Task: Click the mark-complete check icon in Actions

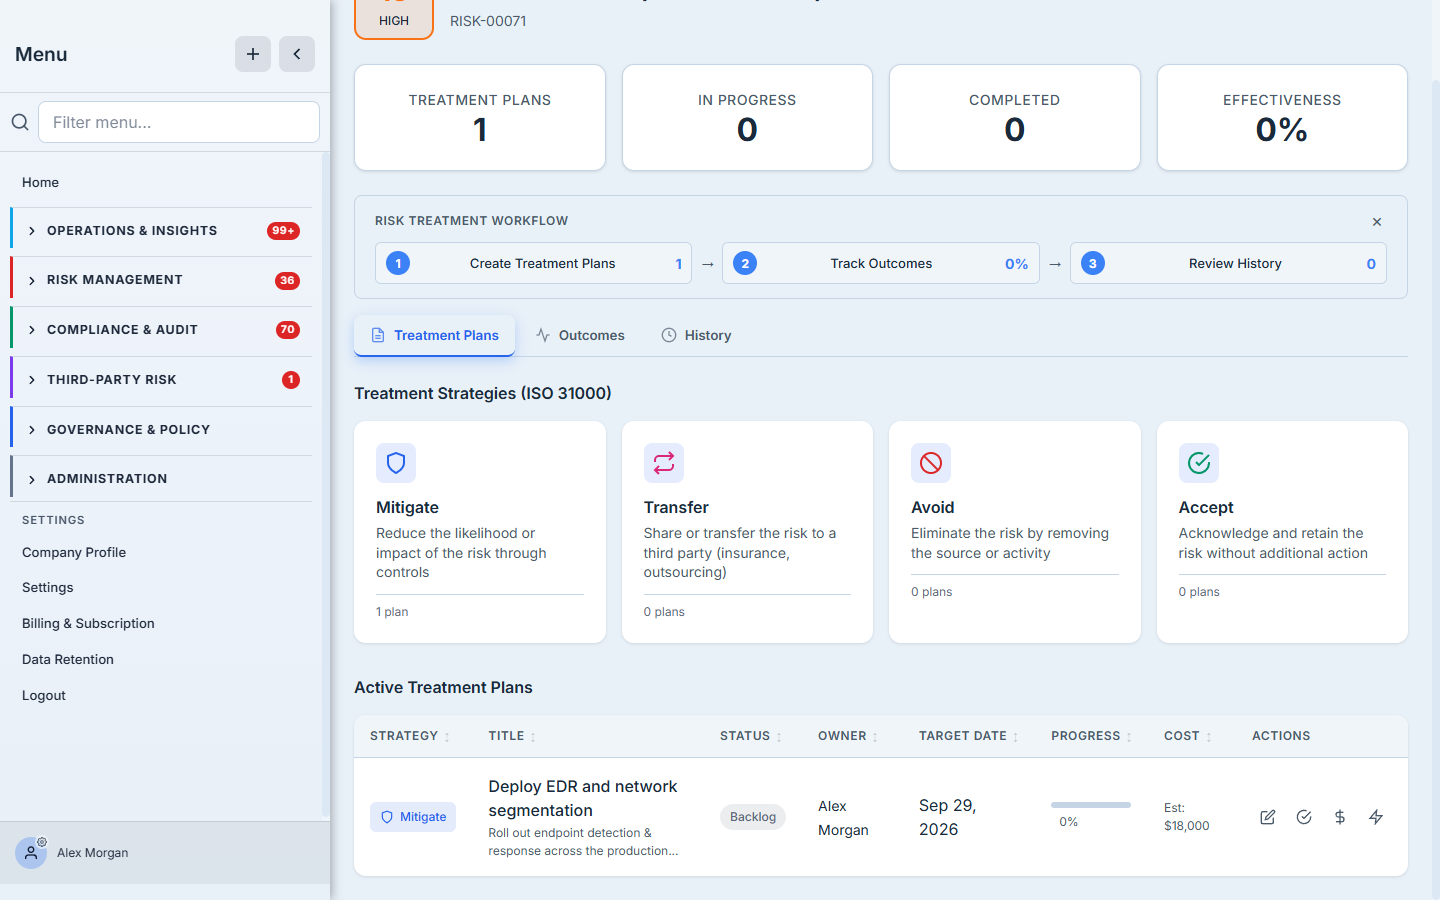Action: [1304, 817]
